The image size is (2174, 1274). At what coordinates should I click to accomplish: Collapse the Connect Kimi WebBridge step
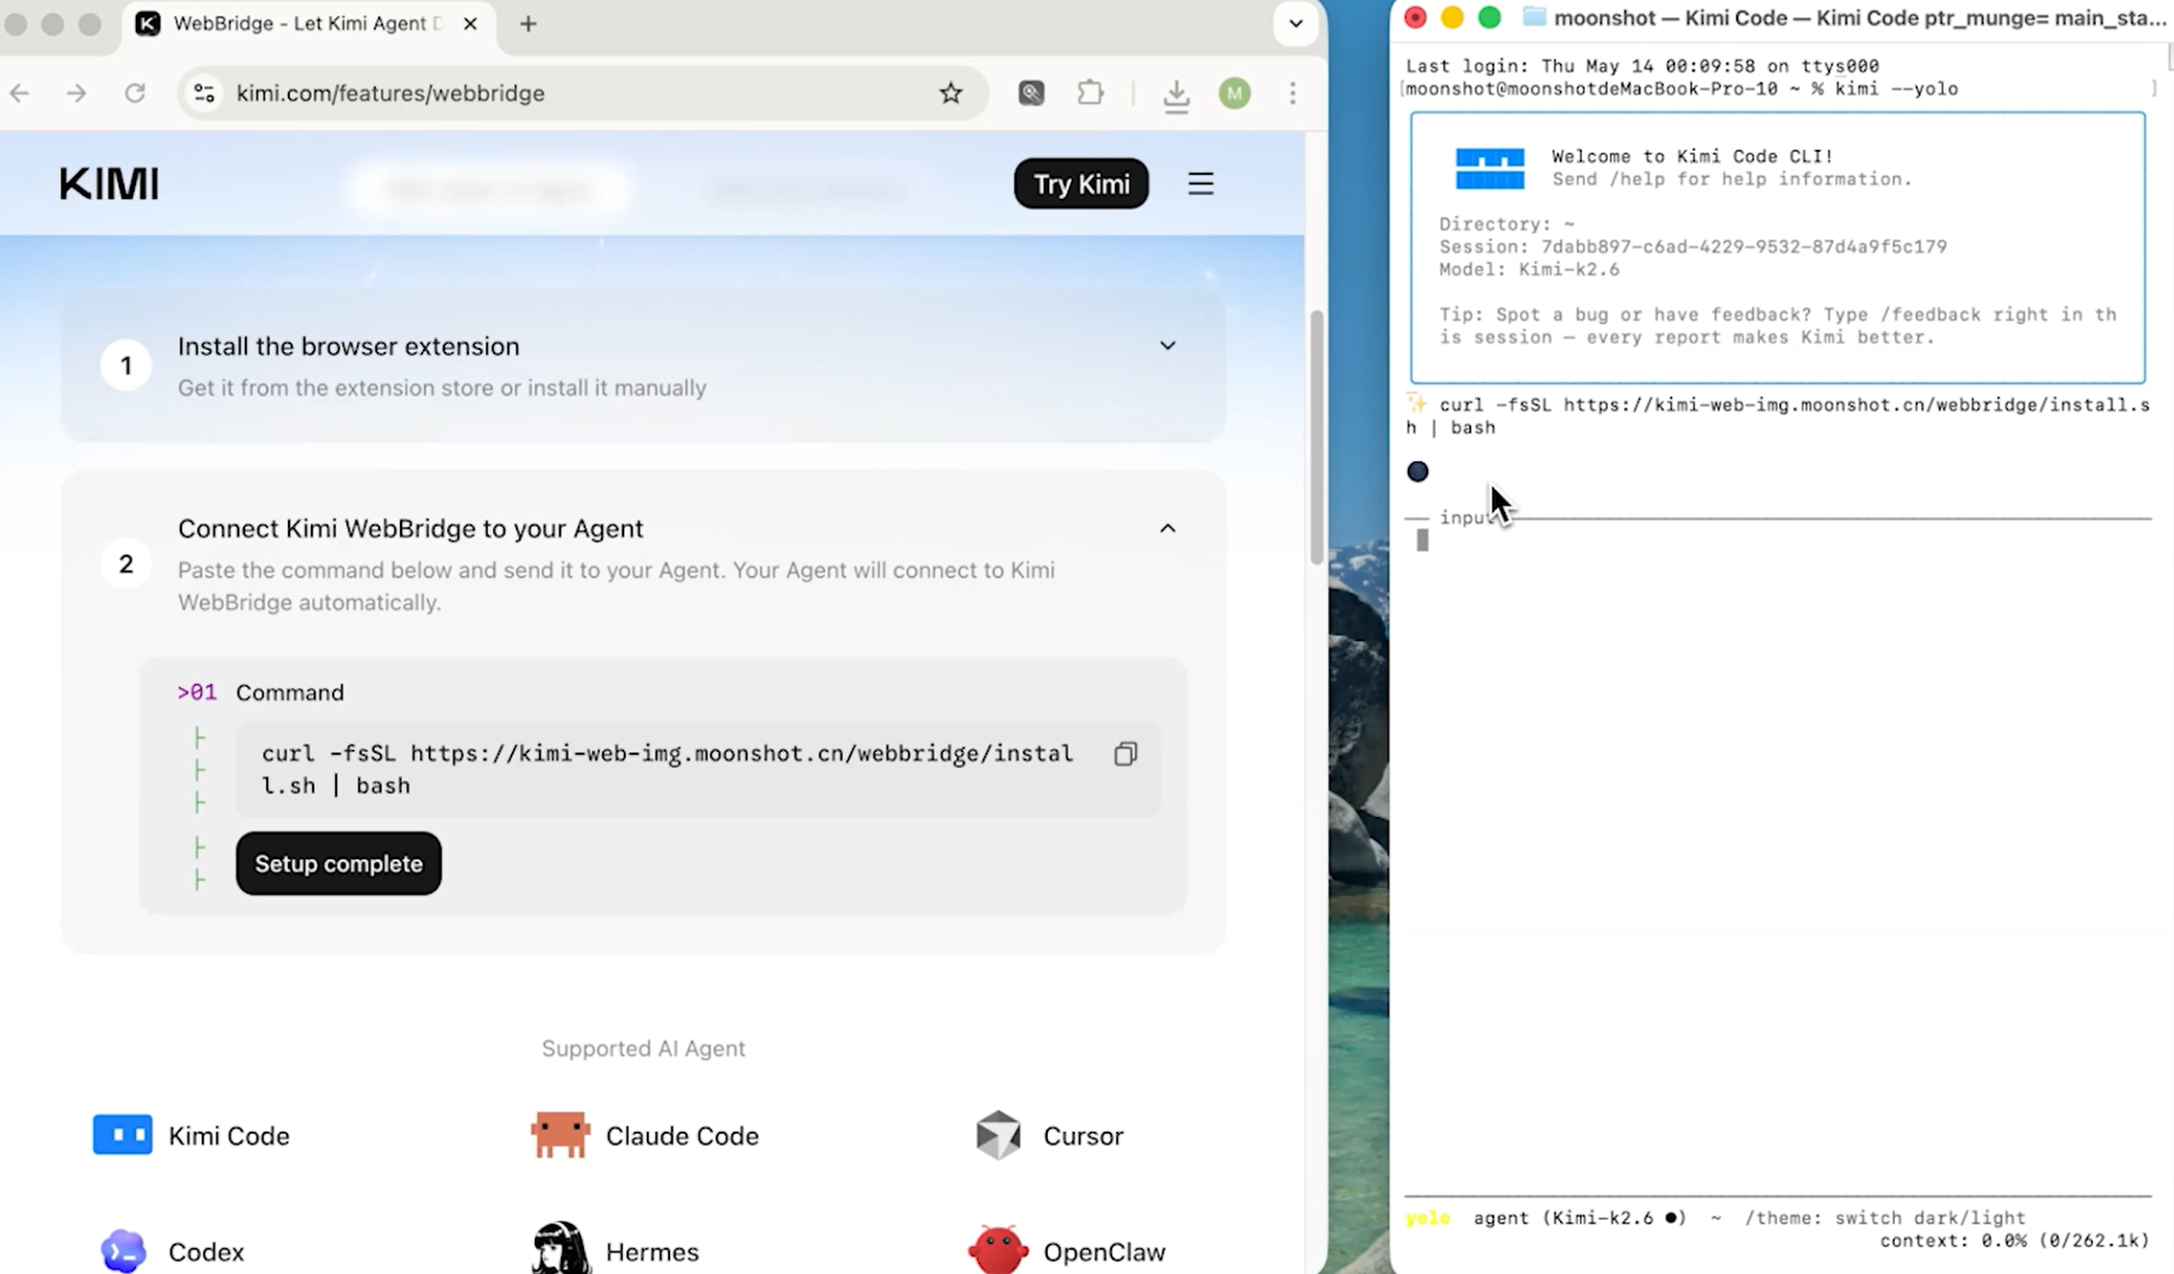[x=1167, y=528]
